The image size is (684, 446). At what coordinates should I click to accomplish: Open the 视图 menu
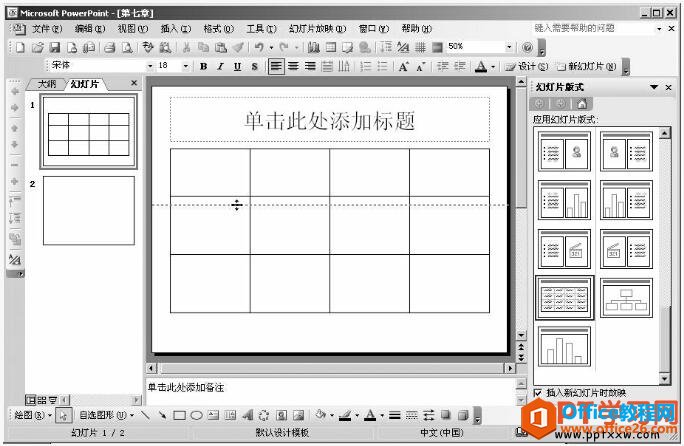coord(133,29)
